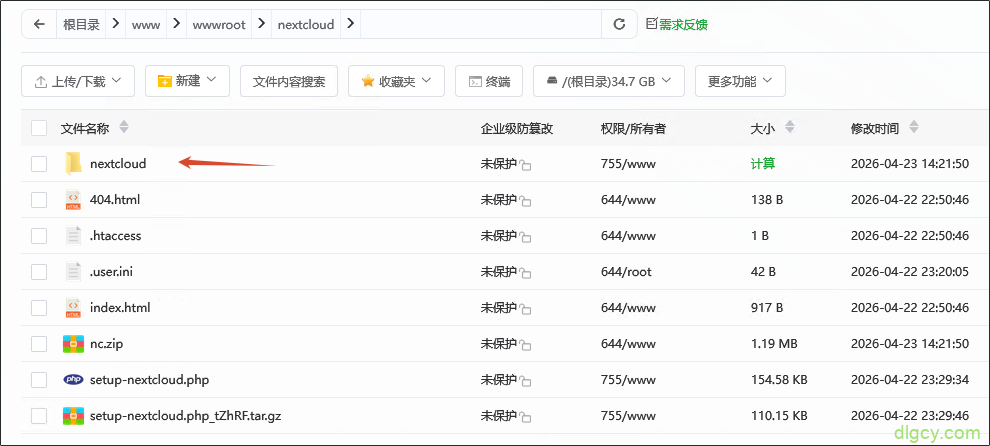Click the lock icon in the nc.zip row
This screenshot has width=990, height=446.
(x=525, y=346)
